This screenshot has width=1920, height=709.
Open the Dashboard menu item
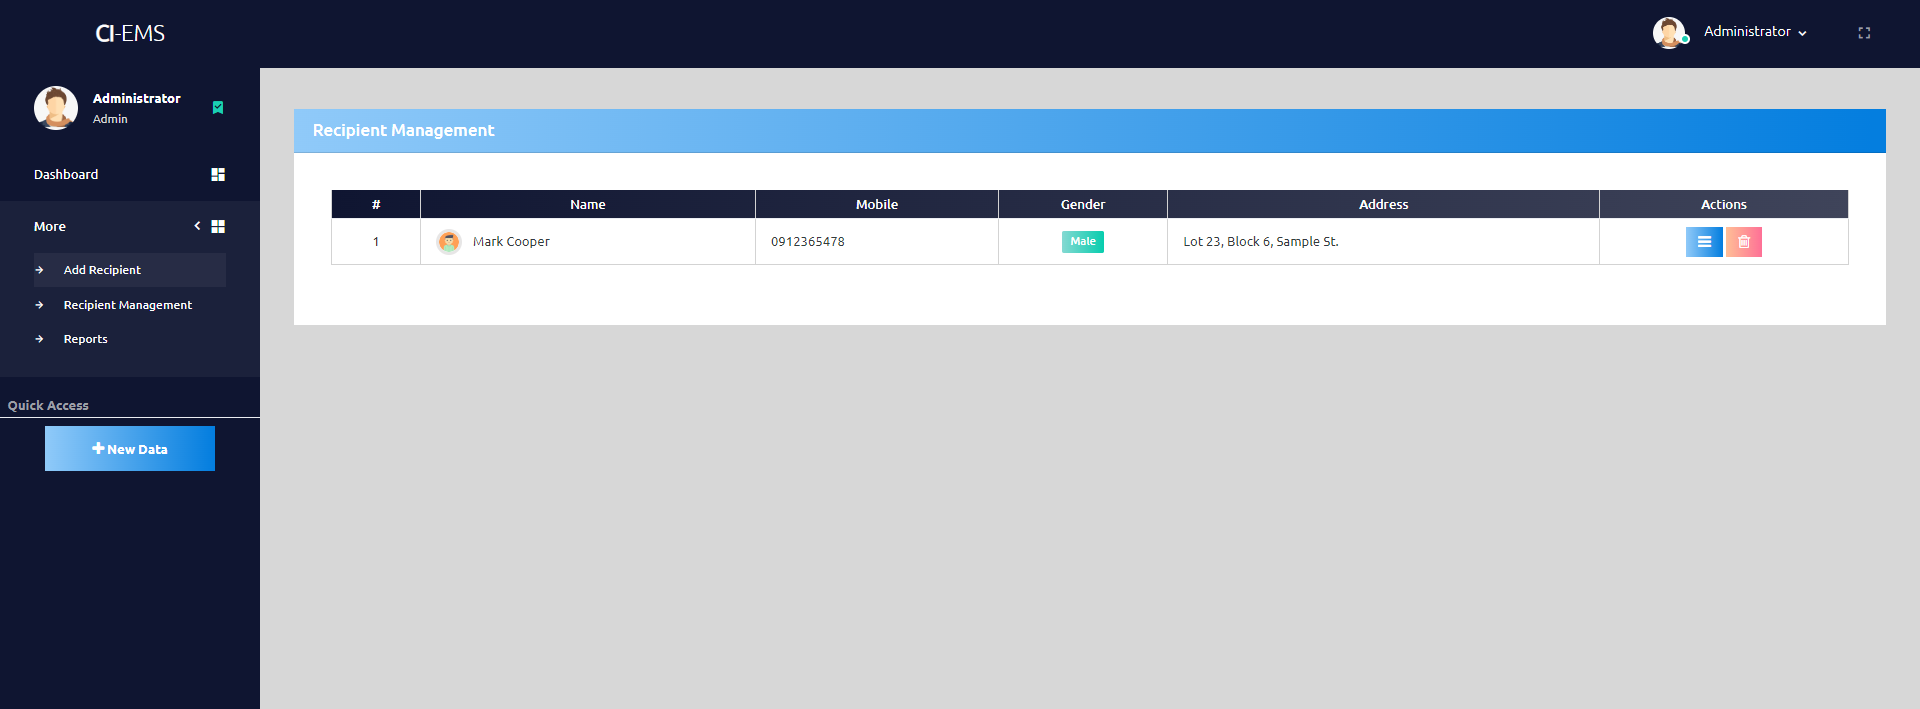coord(129,174)
